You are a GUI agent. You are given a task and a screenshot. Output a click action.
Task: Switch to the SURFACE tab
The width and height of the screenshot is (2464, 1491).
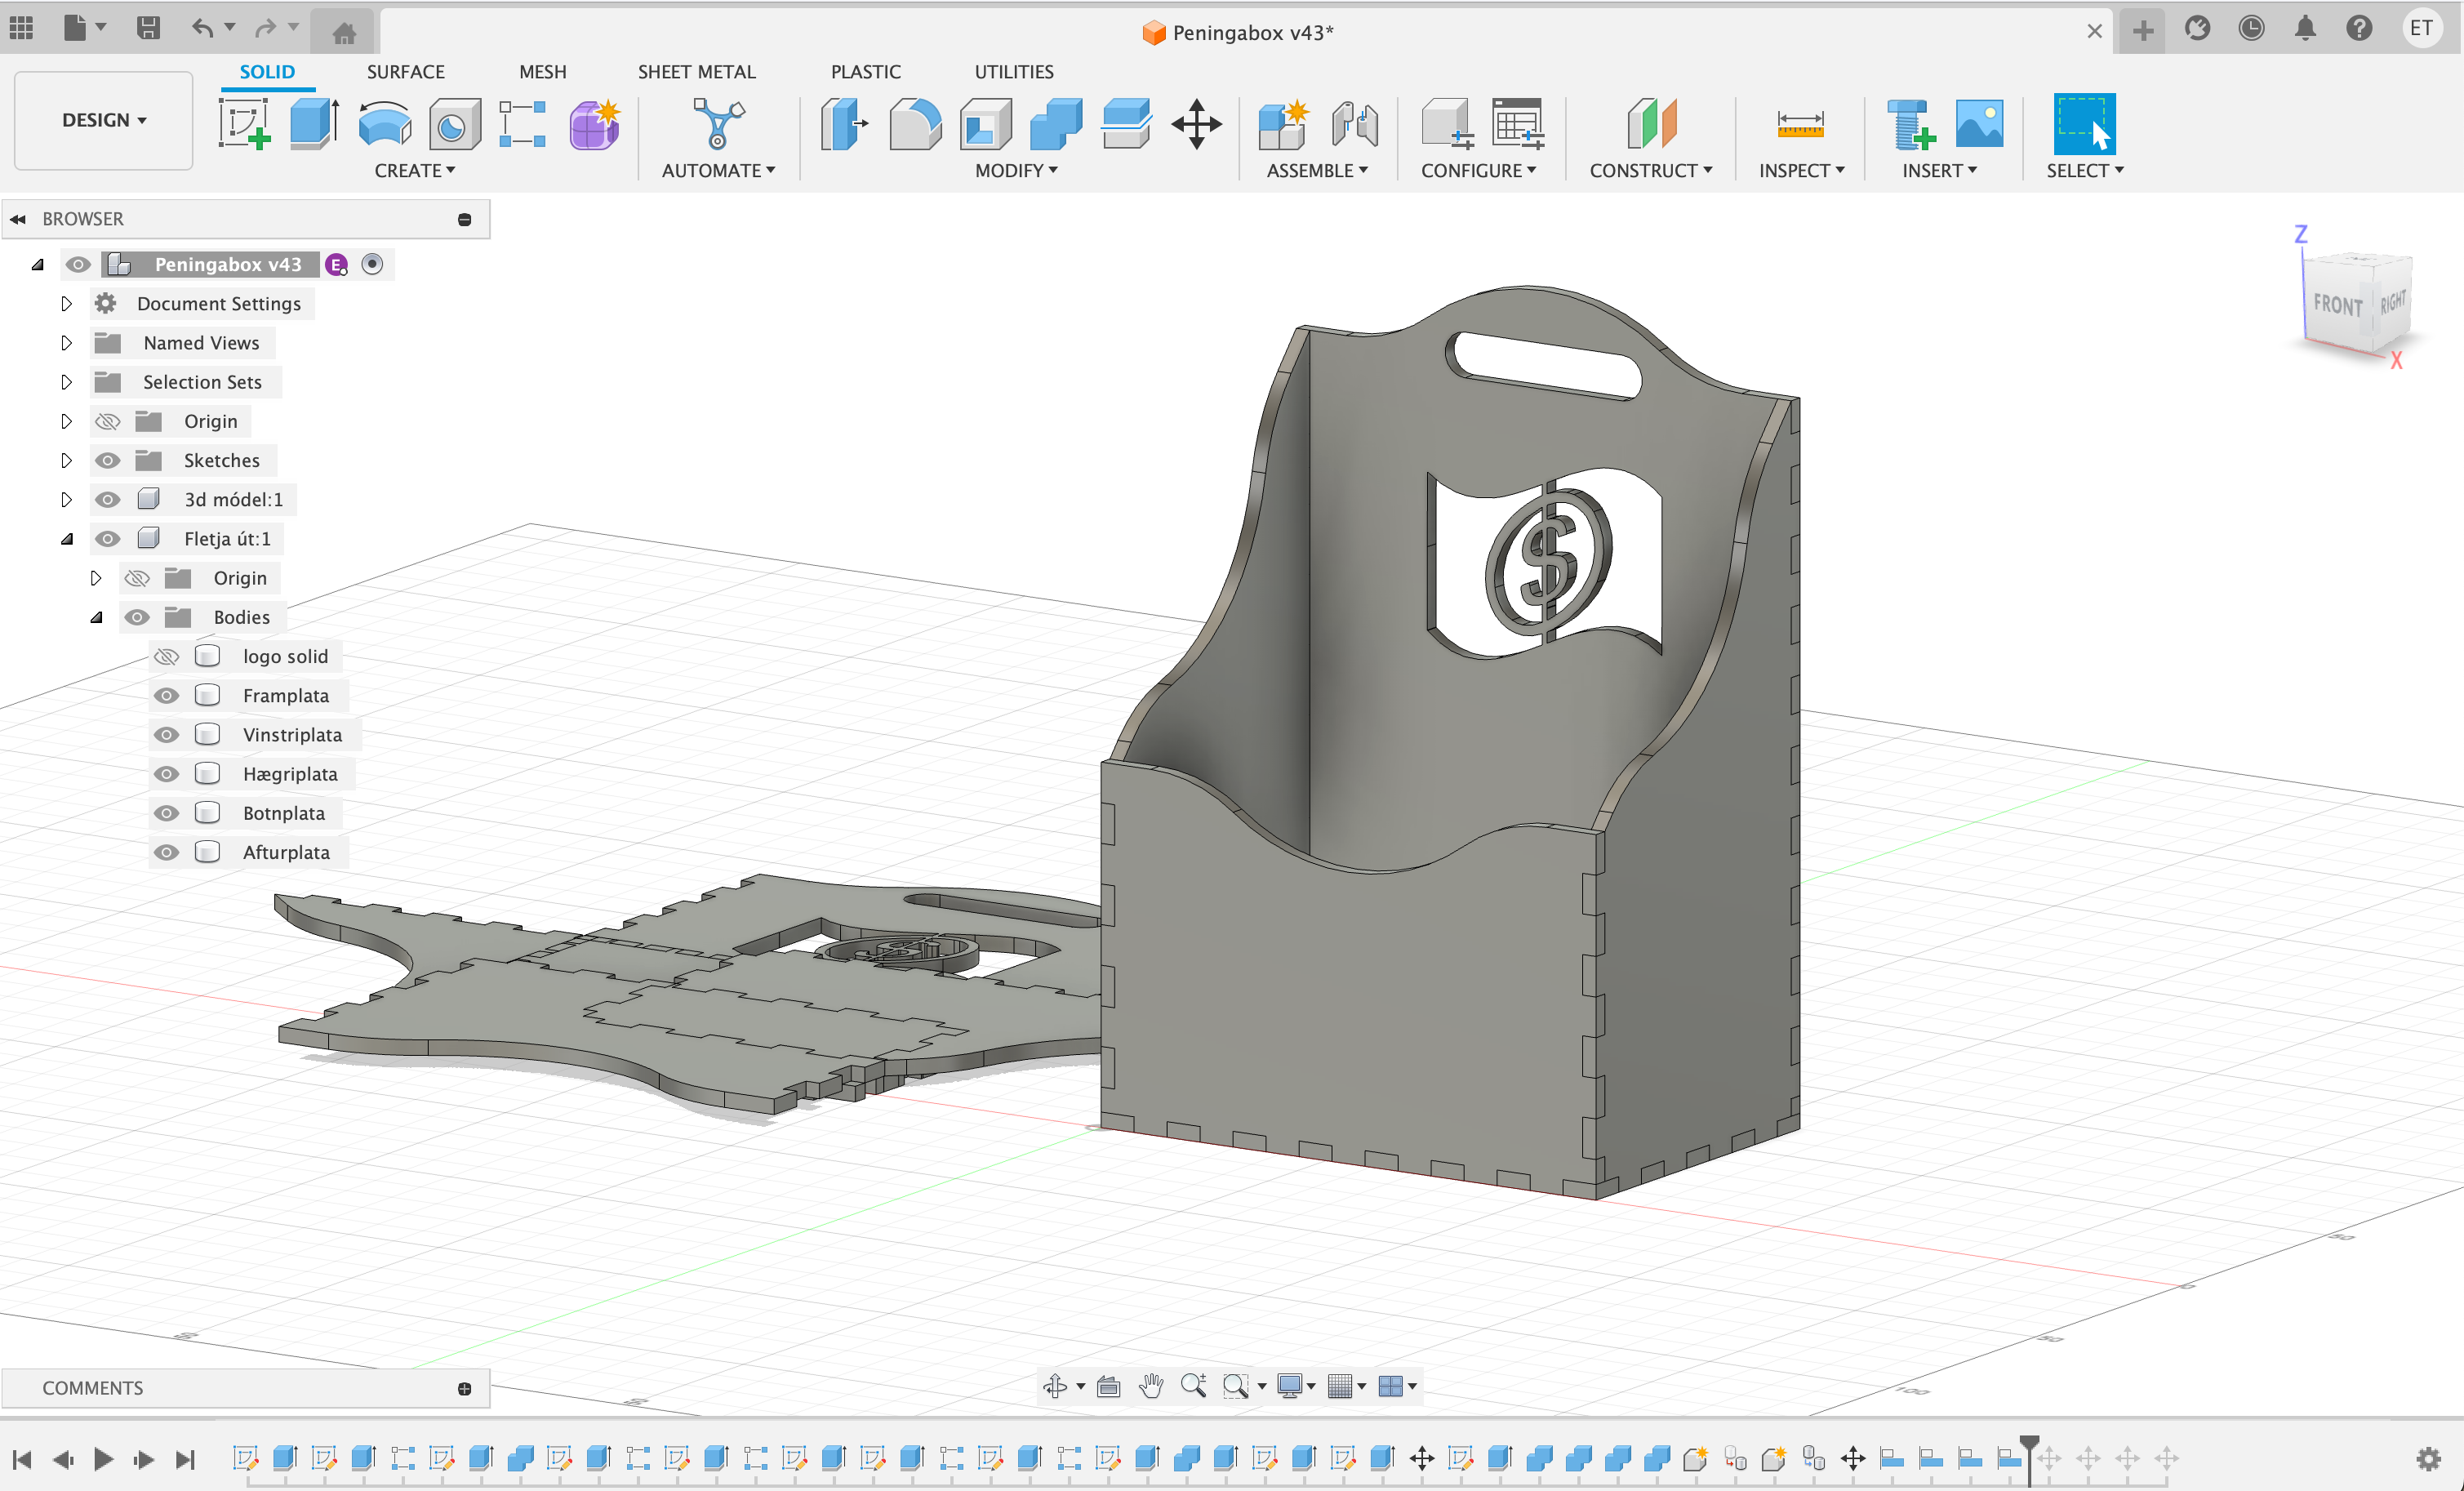point(405,72)
